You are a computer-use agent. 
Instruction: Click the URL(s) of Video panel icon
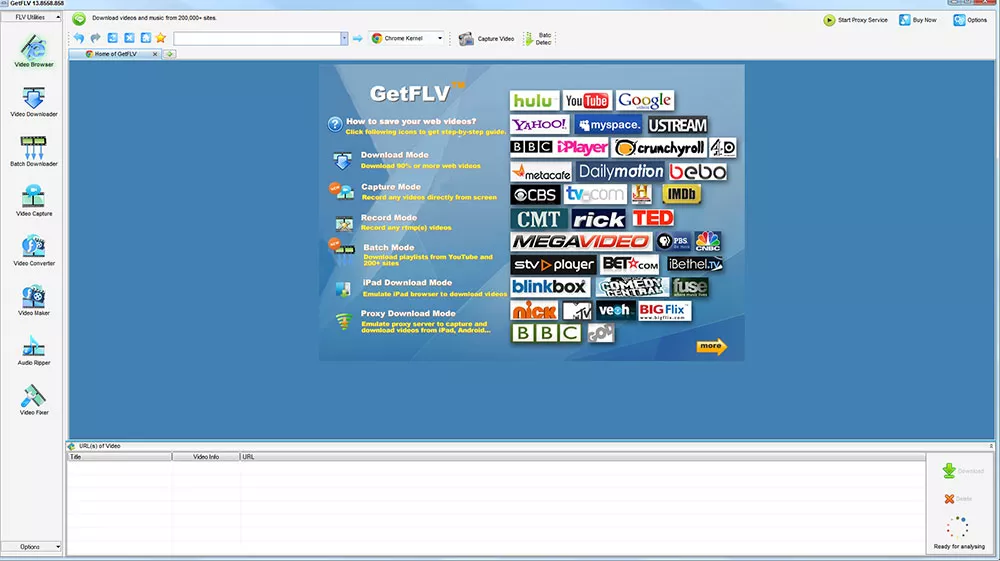tap(71, 446)
